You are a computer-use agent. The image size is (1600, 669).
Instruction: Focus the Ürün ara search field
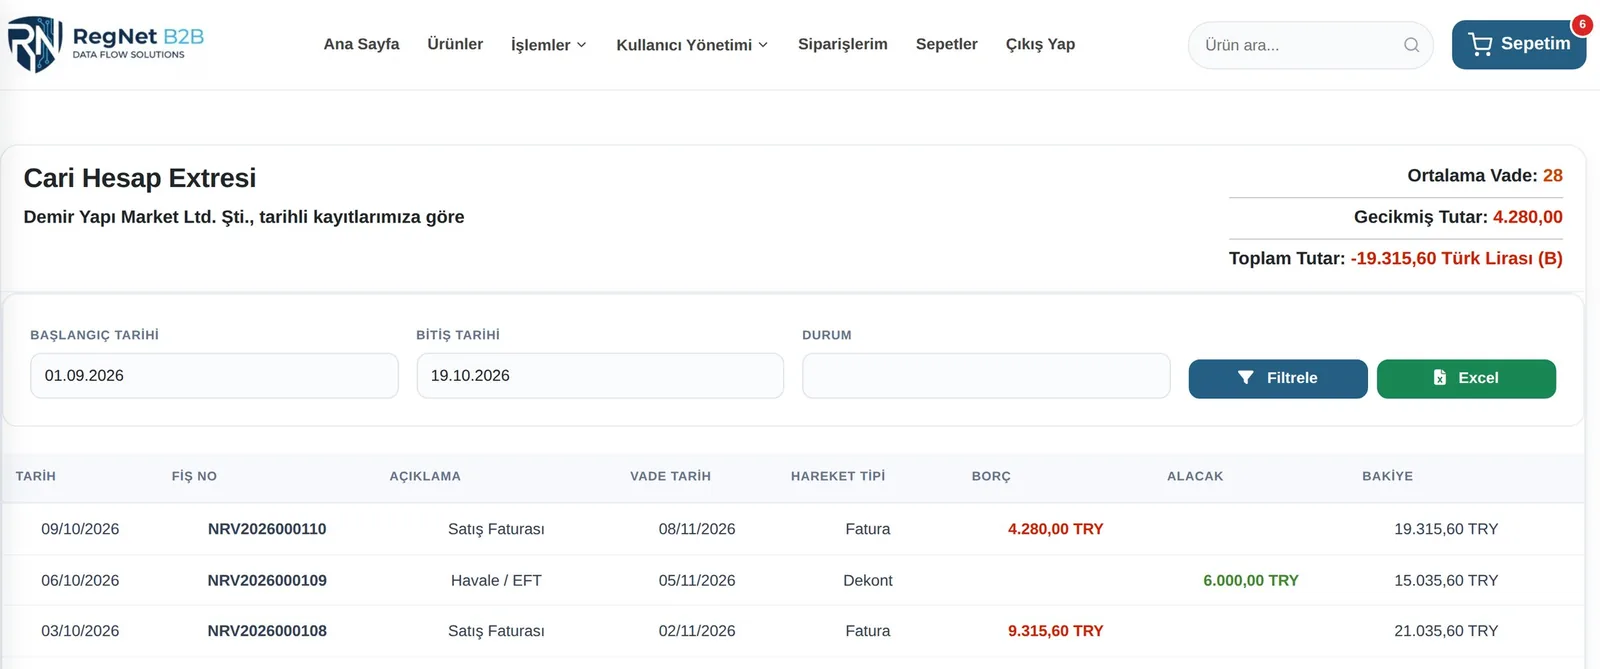pos(1310,45)
